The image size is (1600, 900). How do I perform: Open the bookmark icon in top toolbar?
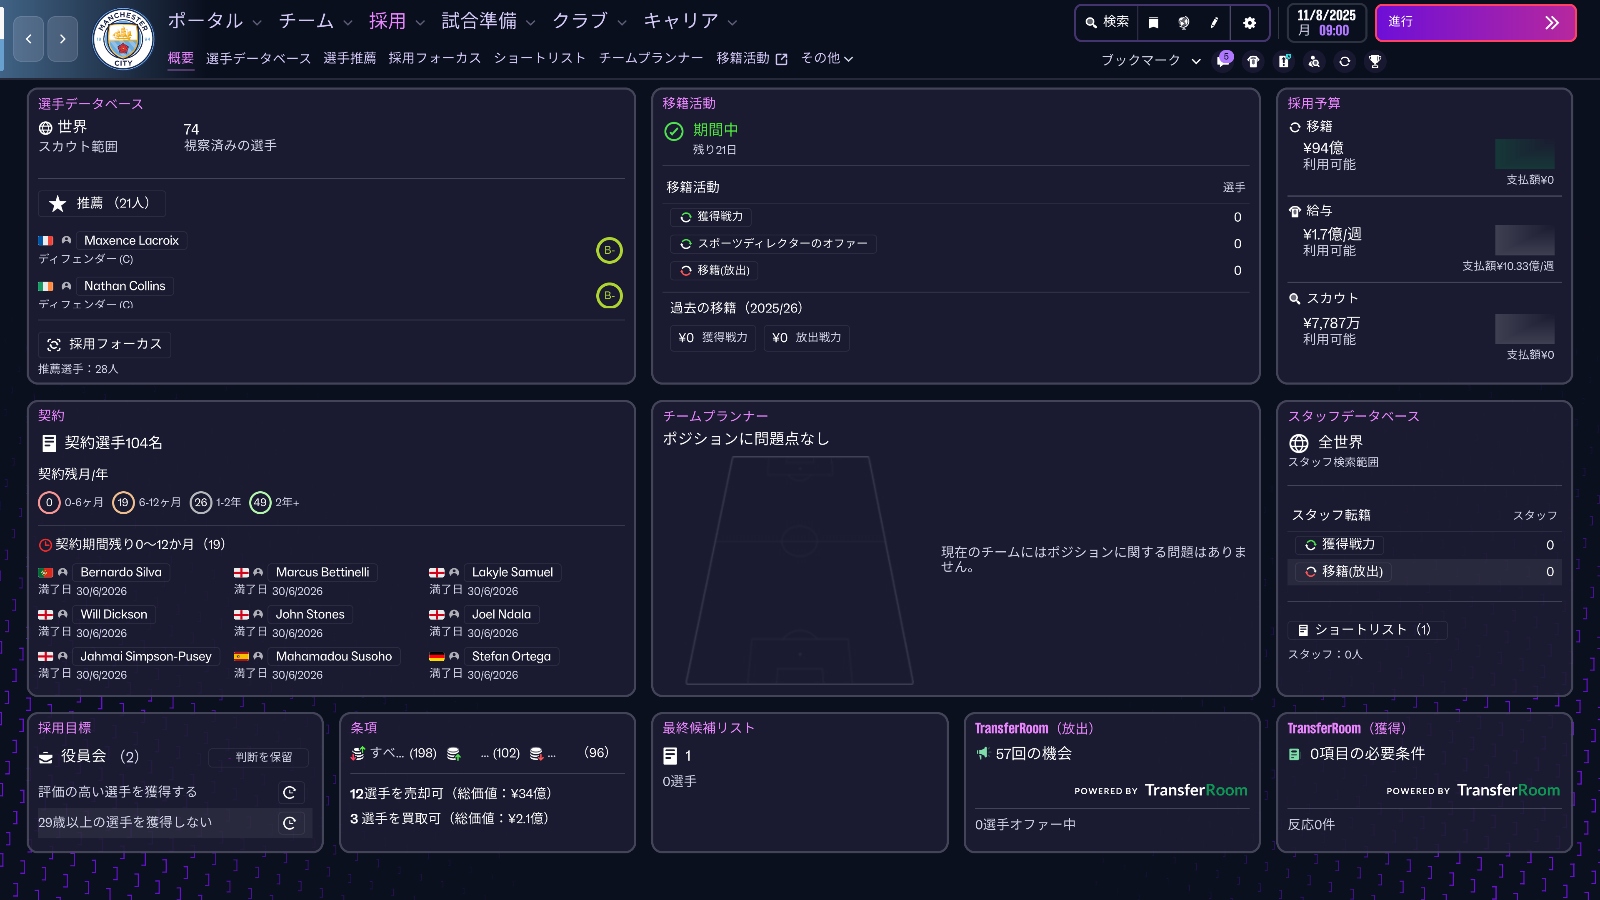pyautogui.click(x=1153, y=22)
